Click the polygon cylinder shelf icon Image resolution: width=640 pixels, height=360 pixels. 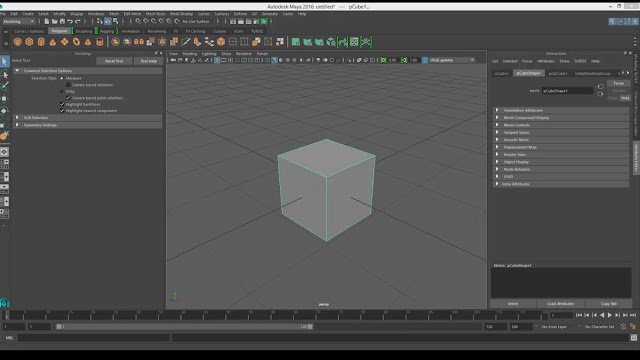click(41, 42)
